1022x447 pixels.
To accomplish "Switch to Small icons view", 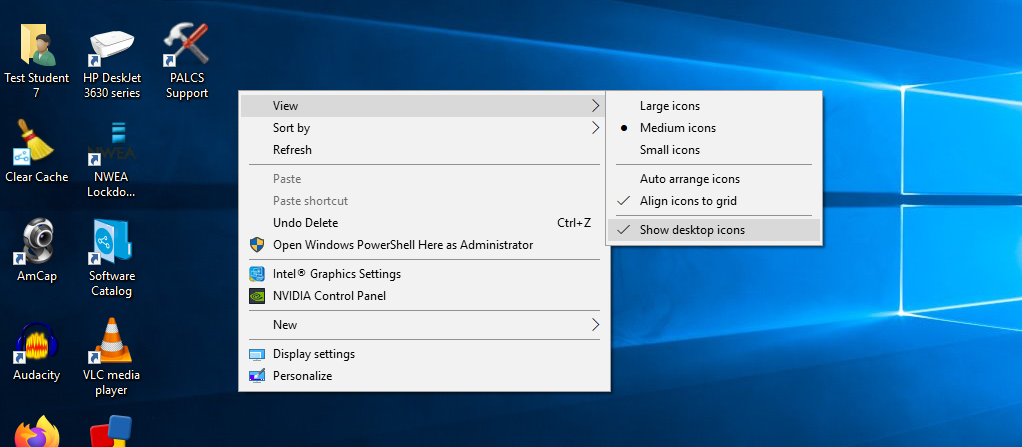I will point(670,150).
